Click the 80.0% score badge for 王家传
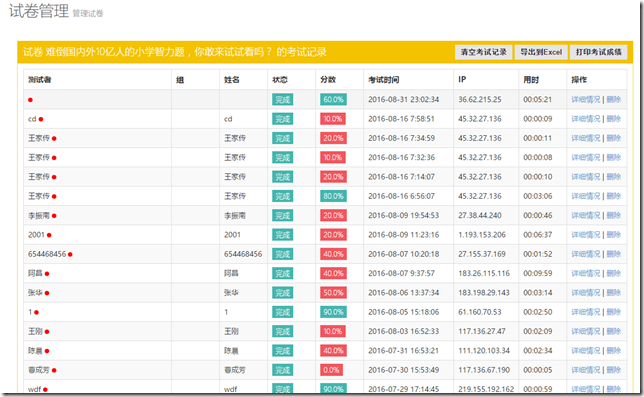644x397 pixels. point(333,196)
